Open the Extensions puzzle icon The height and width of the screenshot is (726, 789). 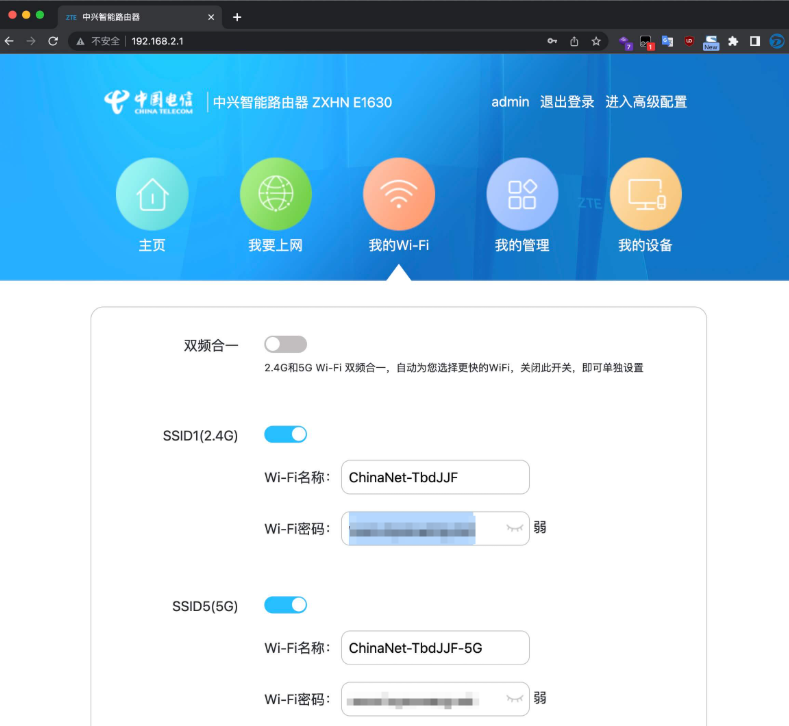tap(733, 41)
